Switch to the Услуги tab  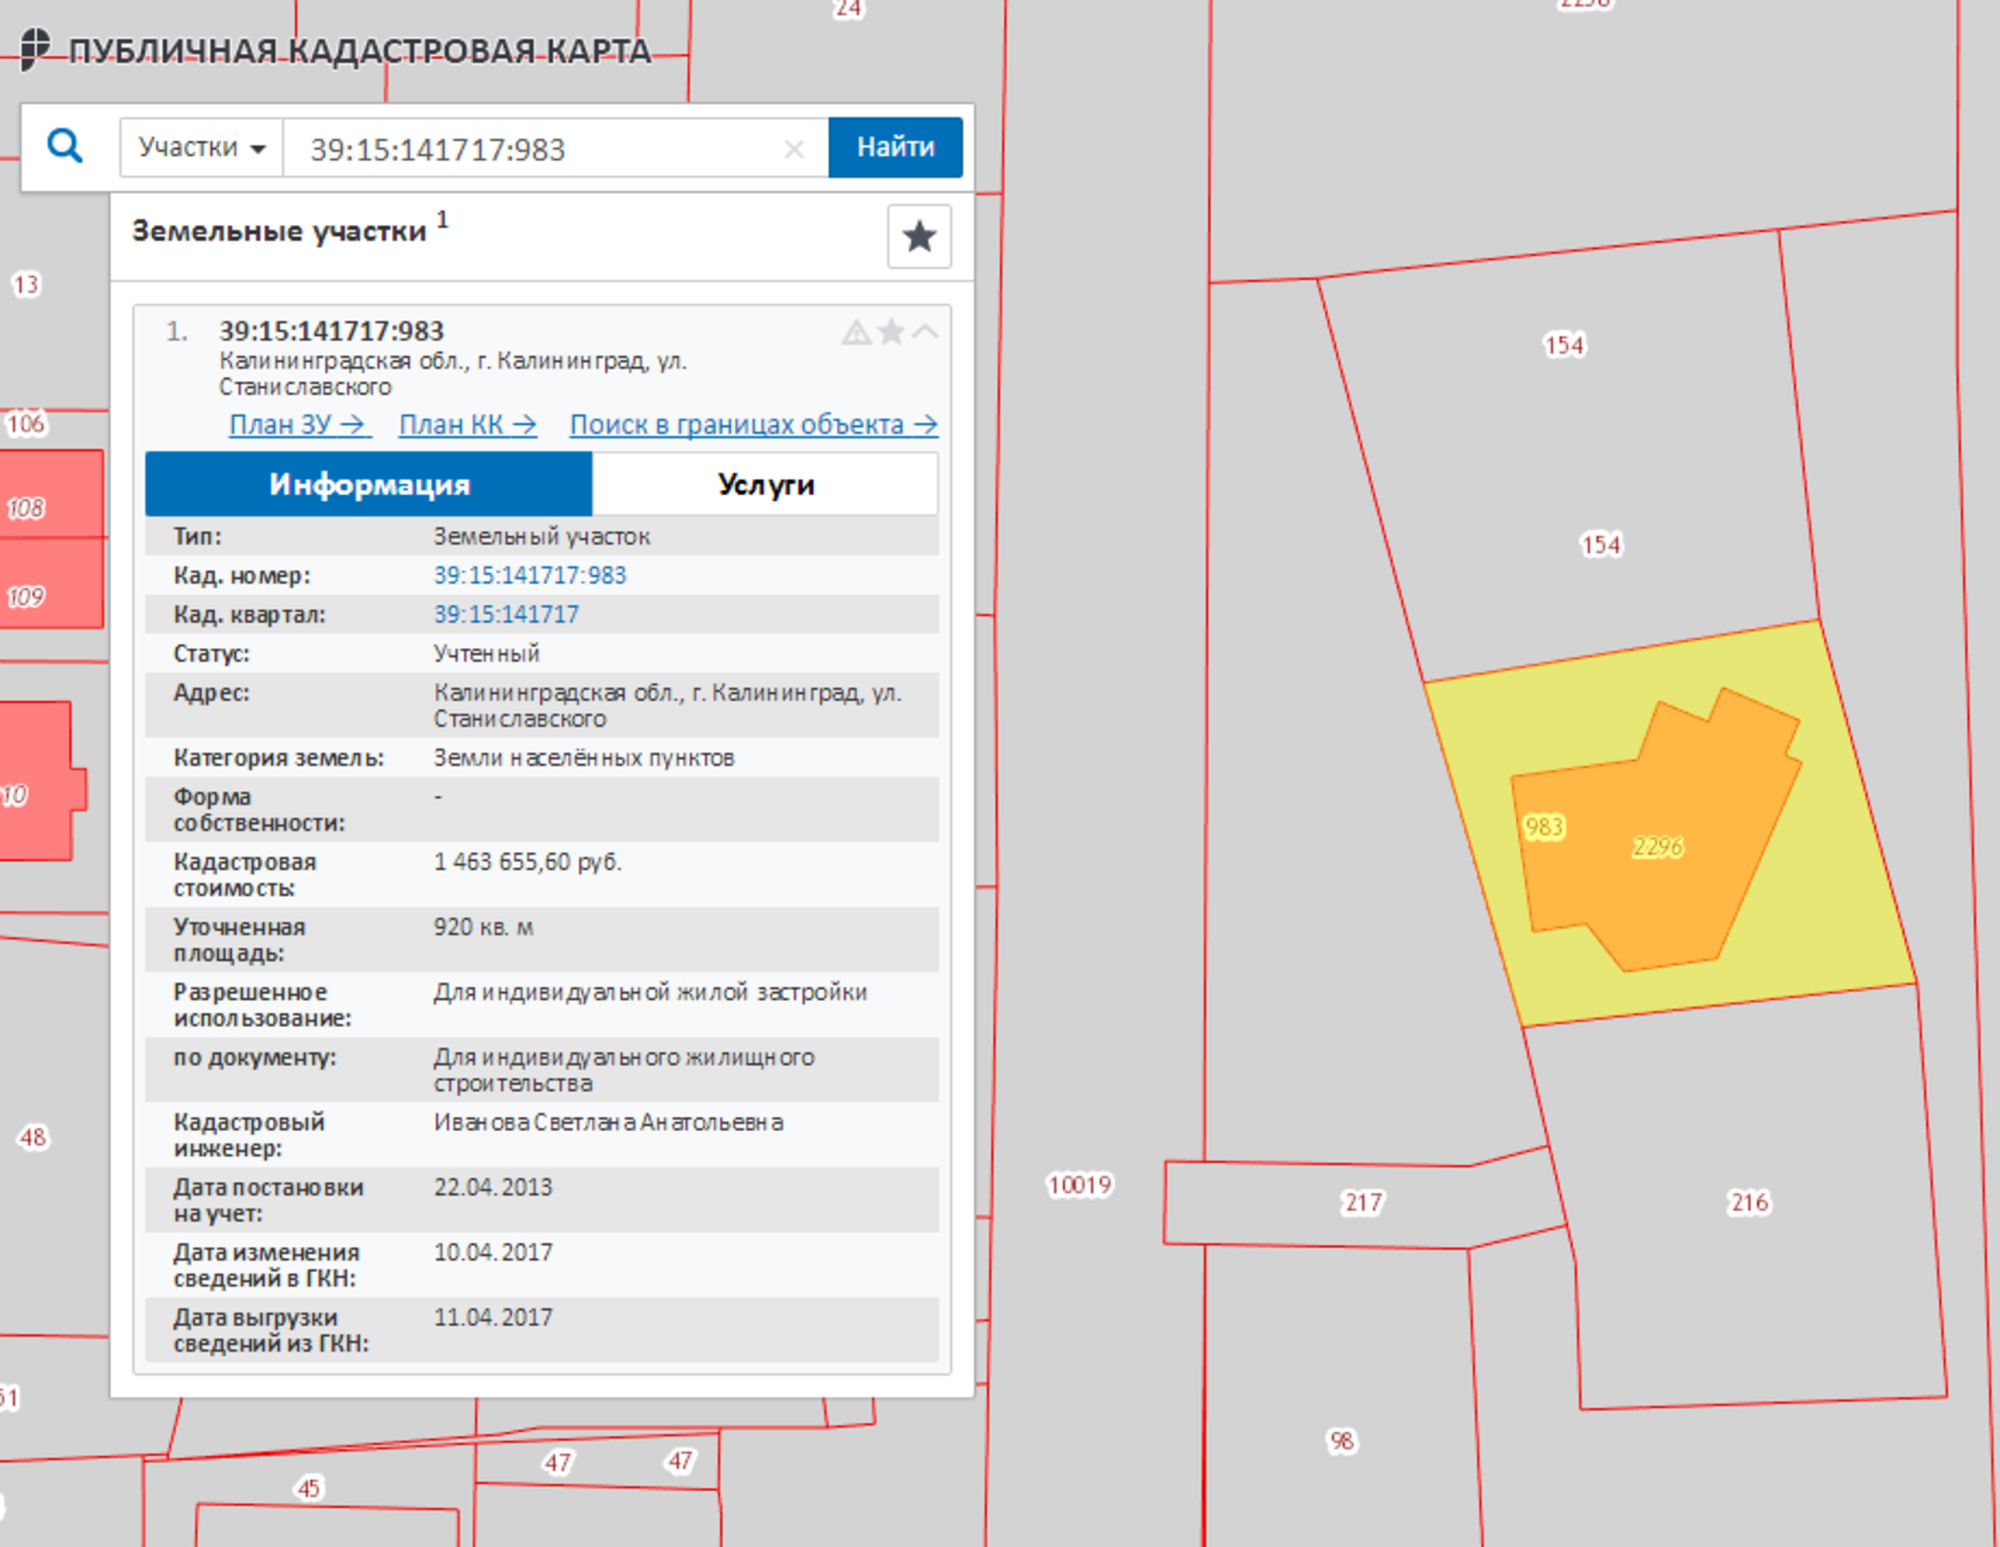(765, 484)
